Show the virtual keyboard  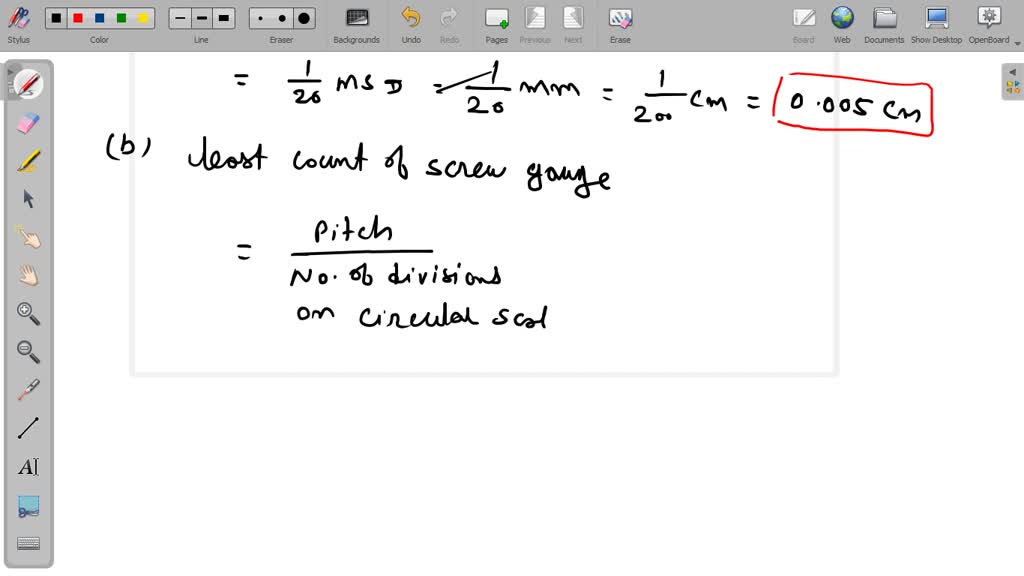[x=27, y=542]
